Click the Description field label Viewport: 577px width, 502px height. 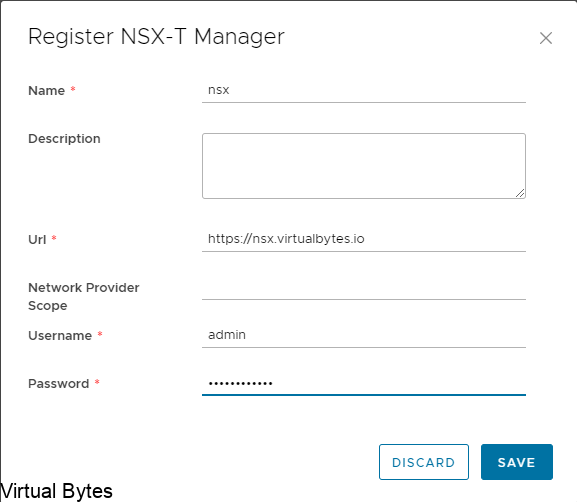[x=64, y=139]
